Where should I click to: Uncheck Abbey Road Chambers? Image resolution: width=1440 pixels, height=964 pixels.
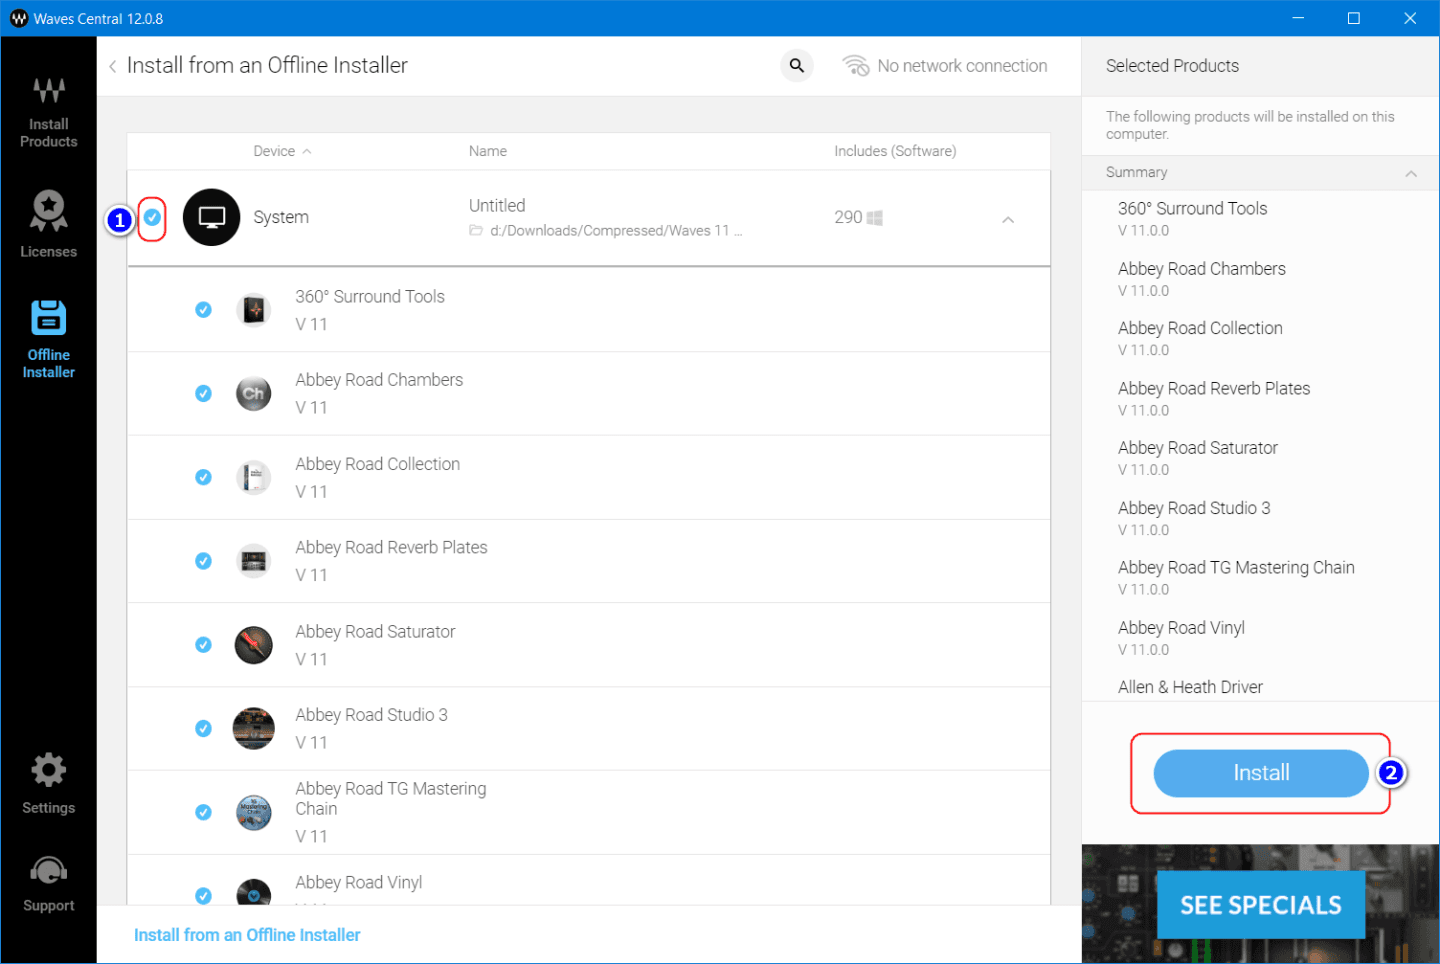tap(203, 393)
